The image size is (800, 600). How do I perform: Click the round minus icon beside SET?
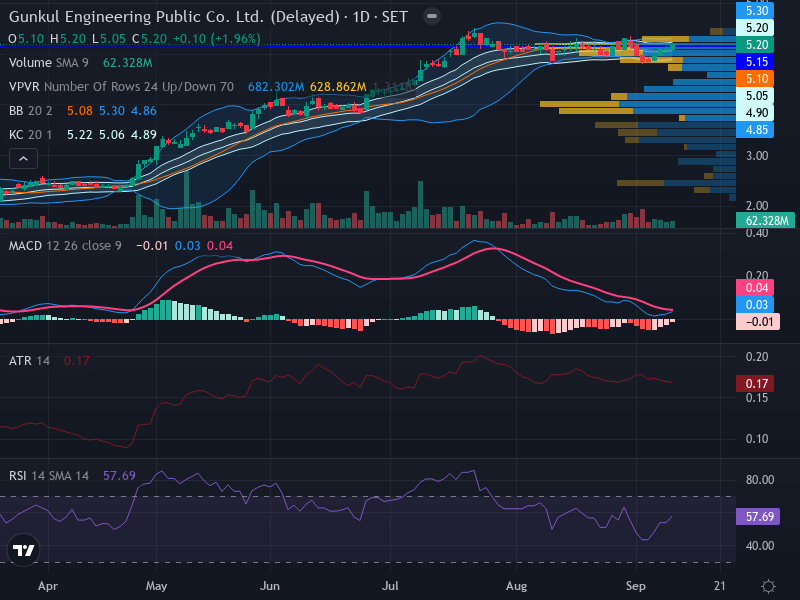[432, 16]
